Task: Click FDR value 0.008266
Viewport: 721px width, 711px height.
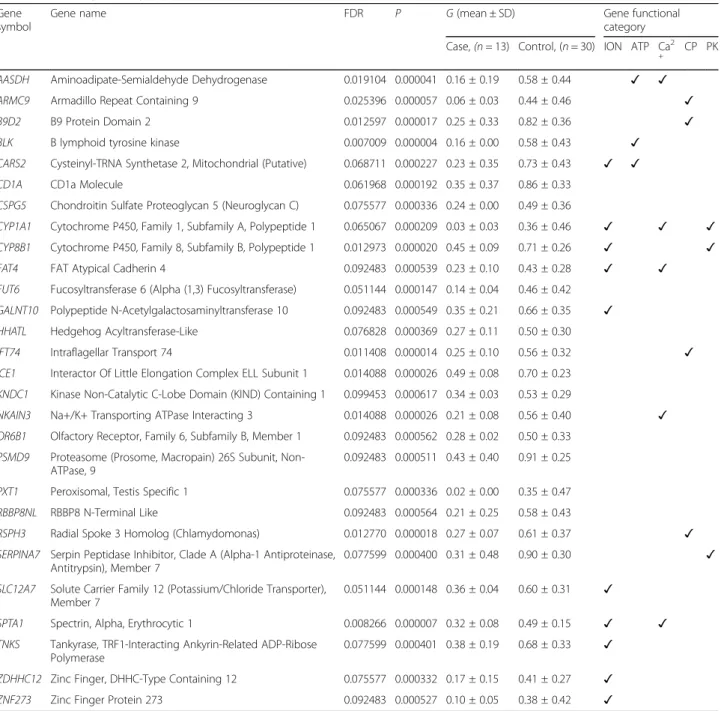Action: pyautogui.click(x=365, y=624)
